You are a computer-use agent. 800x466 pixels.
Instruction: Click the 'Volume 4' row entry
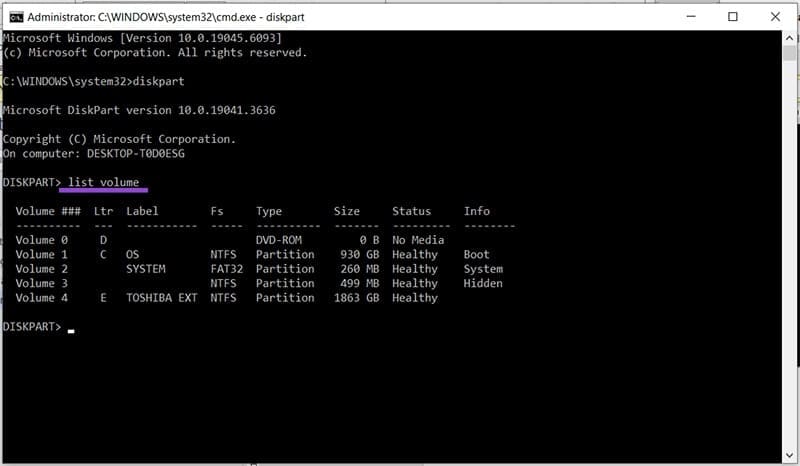41,298
